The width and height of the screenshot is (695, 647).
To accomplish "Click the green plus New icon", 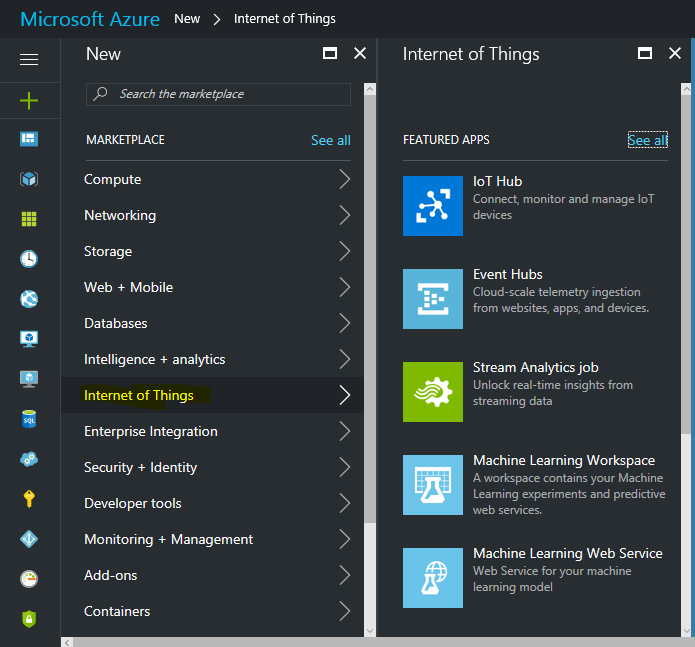I will pyautogui.click(x=29, y=100).
